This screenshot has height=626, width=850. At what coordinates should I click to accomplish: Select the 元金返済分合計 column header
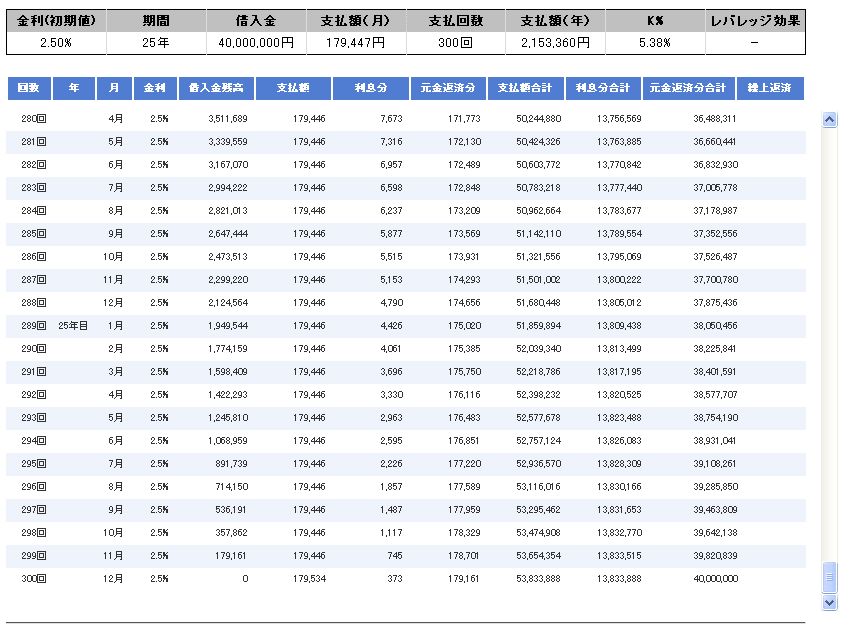tap(687, 88)
